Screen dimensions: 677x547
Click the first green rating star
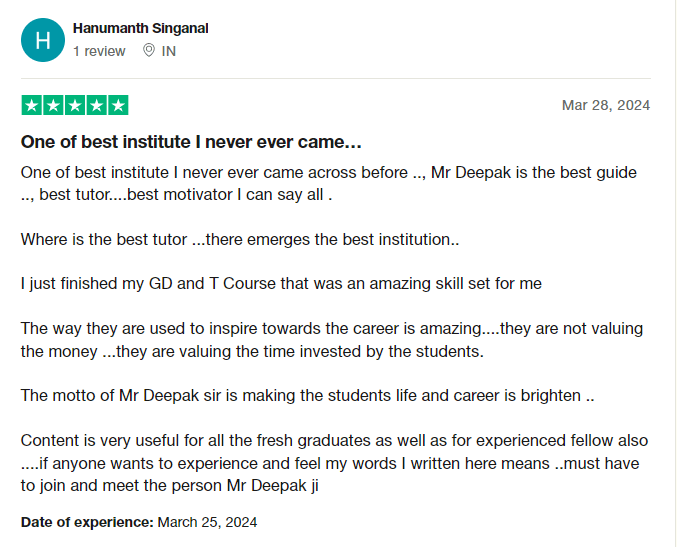click(x=31, y=105)
